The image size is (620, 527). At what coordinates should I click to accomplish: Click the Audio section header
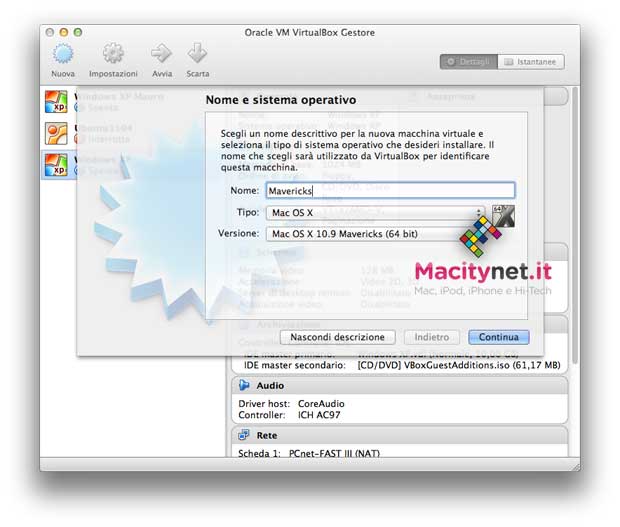click(x=399, y=385)
